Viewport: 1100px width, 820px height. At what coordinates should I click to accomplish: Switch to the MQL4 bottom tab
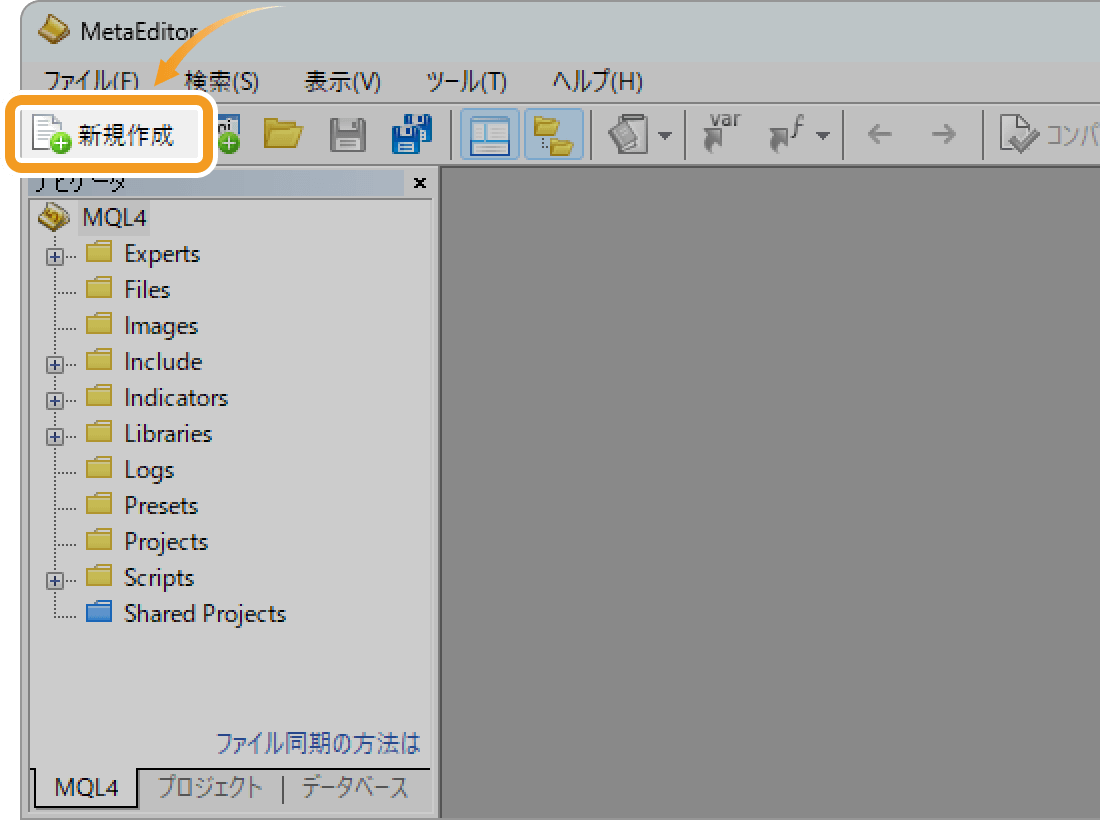pos(86,788)
